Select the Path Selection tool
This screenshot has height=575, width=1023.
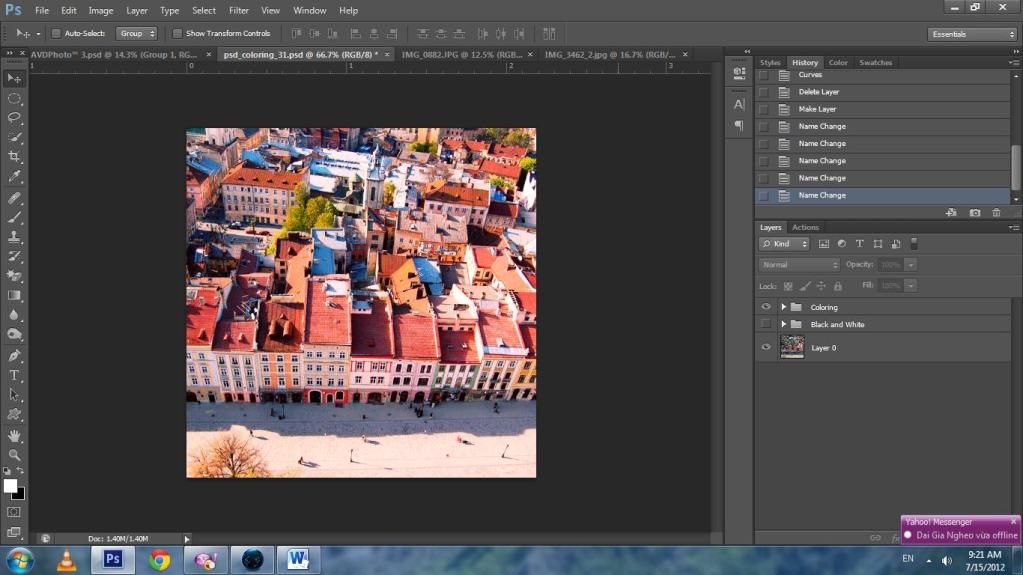tap(14, 396)
